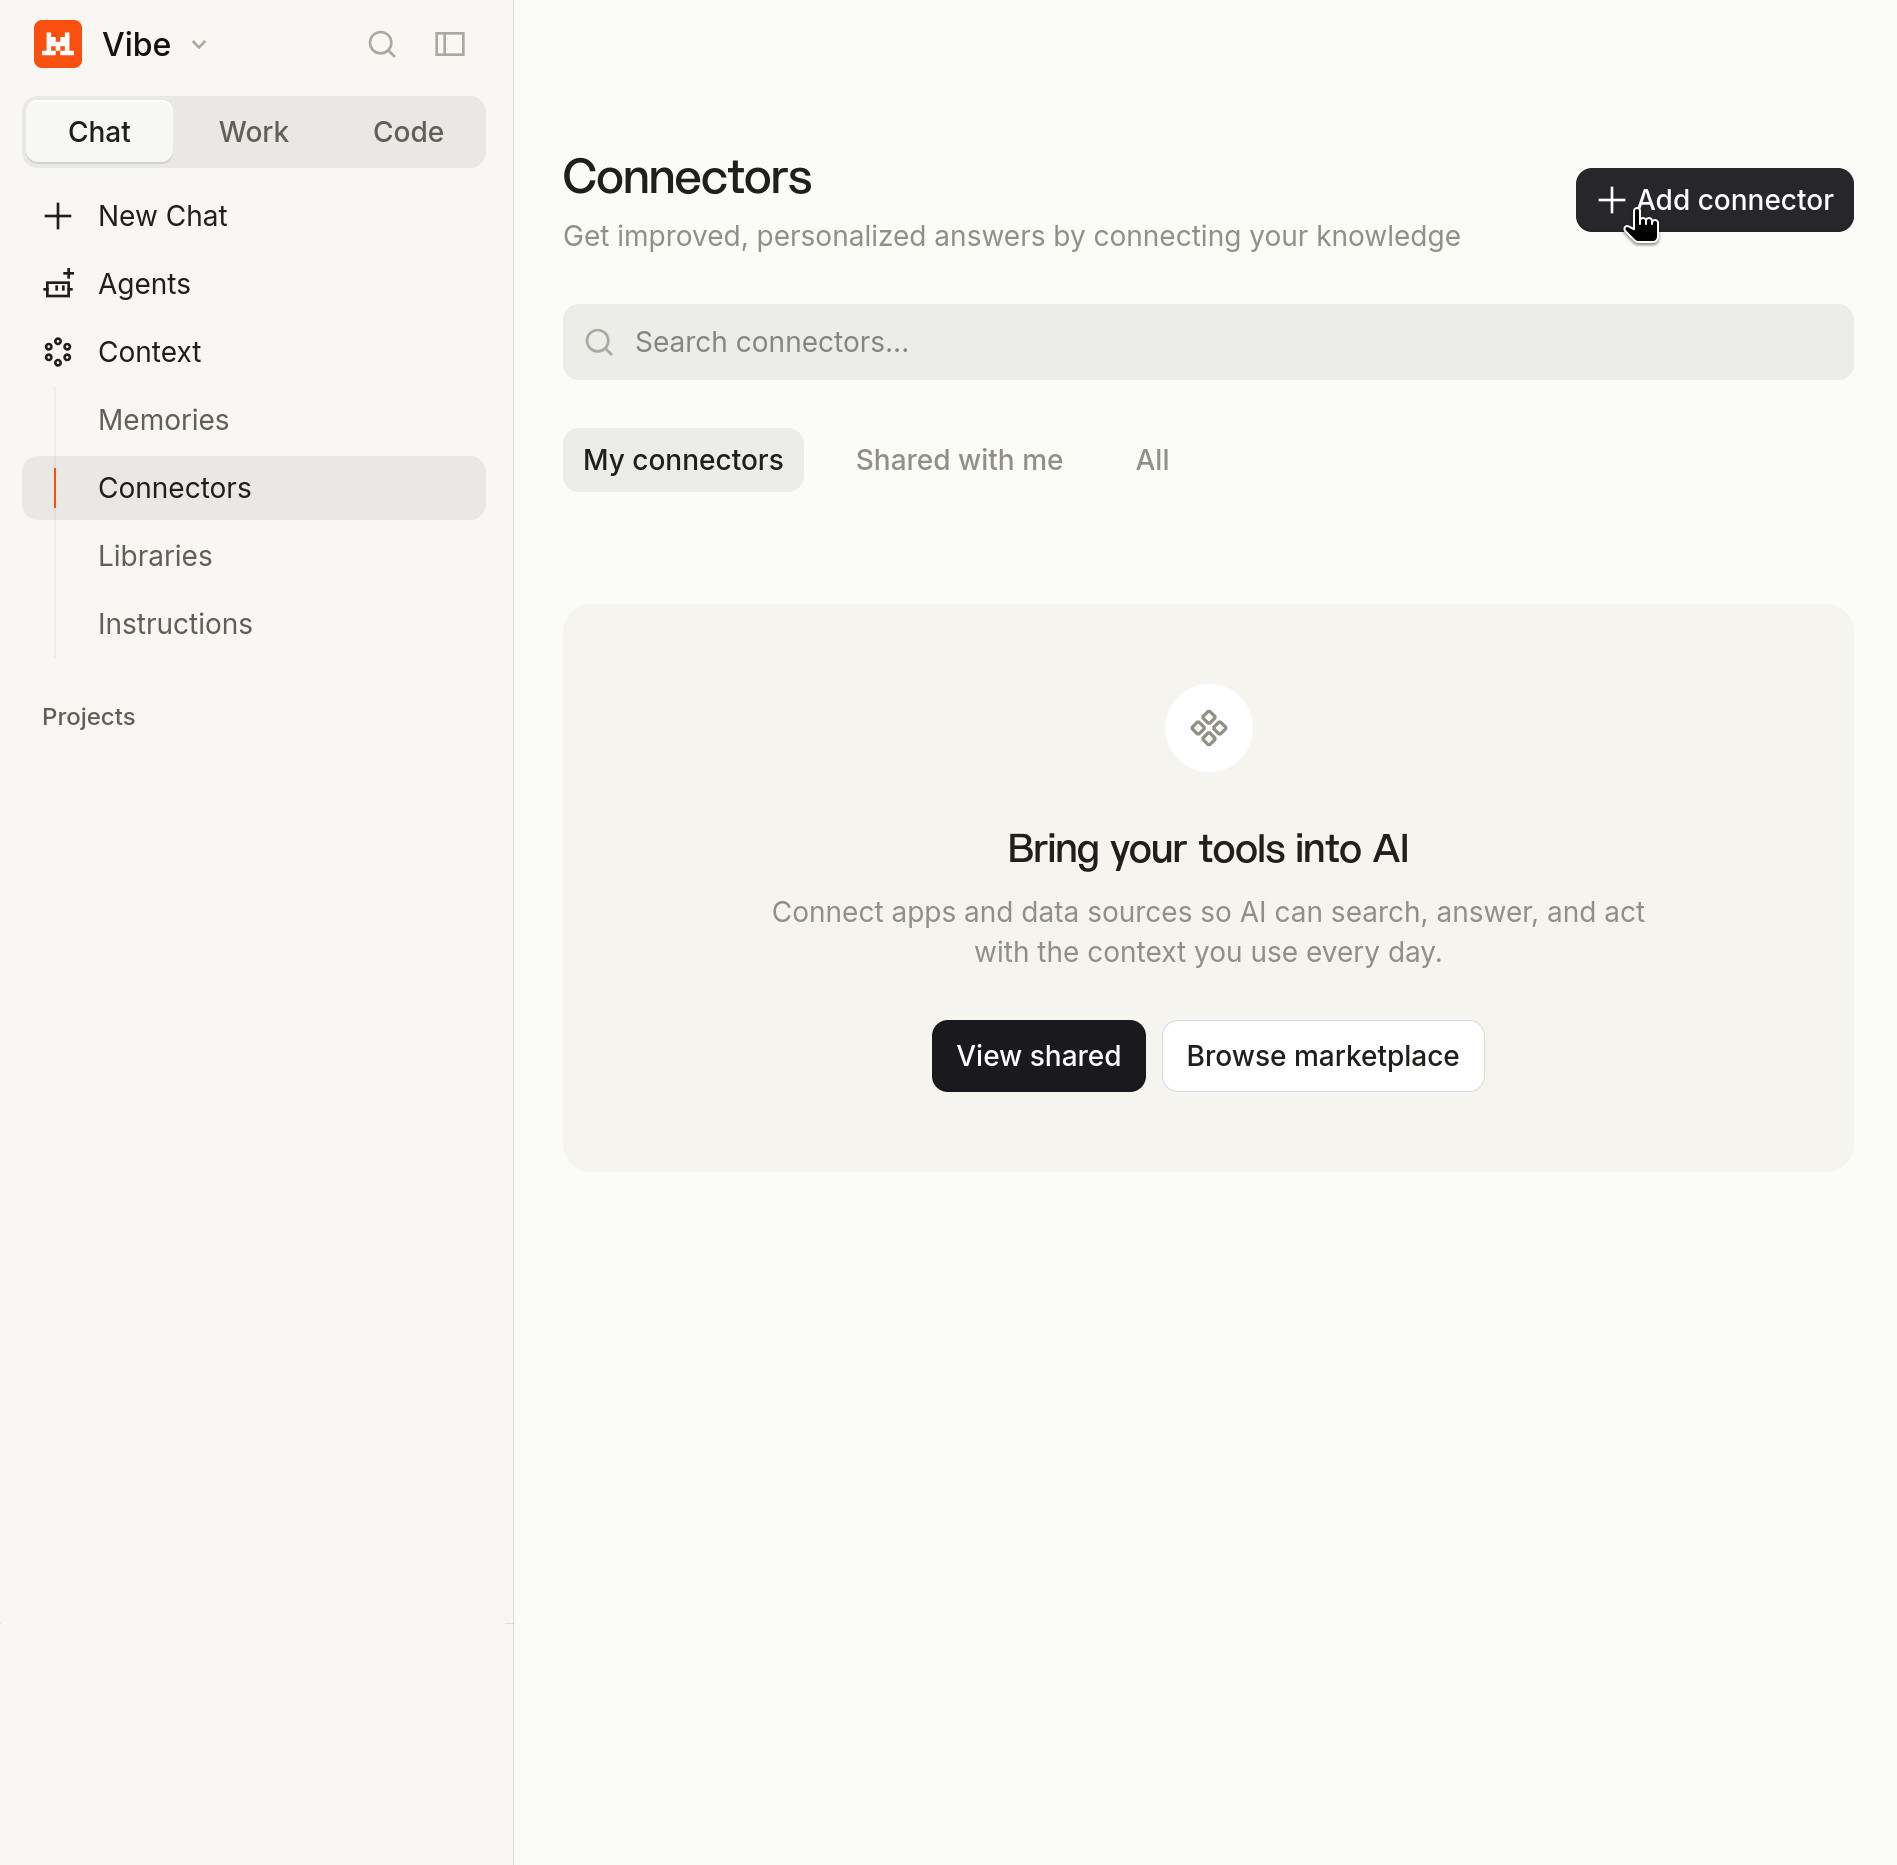The image size is (1897, 1865).
Task: Click the Vibe workspace name
Action: coord(137,44)
